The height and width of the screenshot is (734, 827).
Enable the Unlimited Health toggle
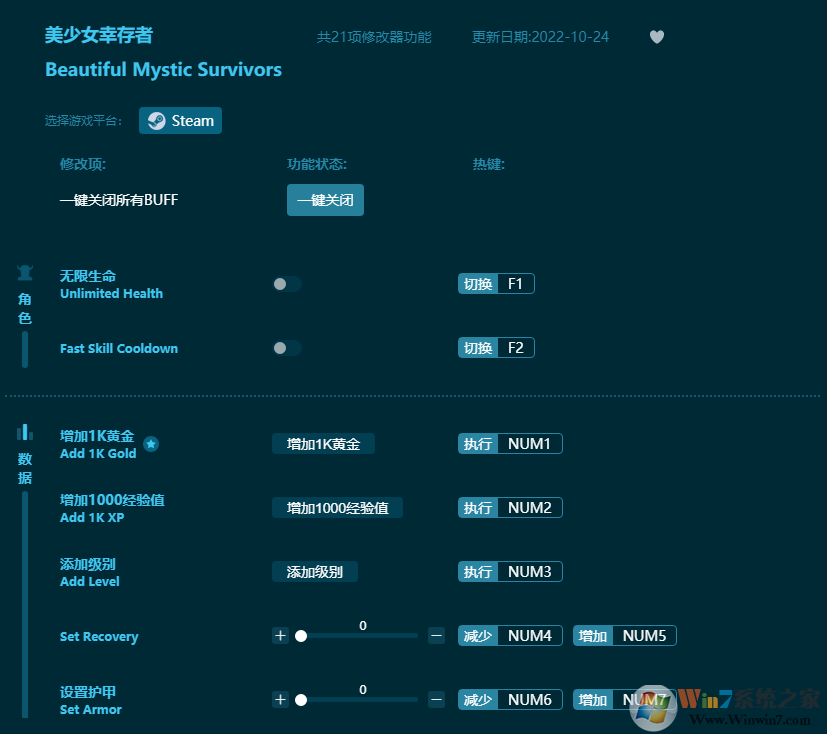(x=287, y=284)
